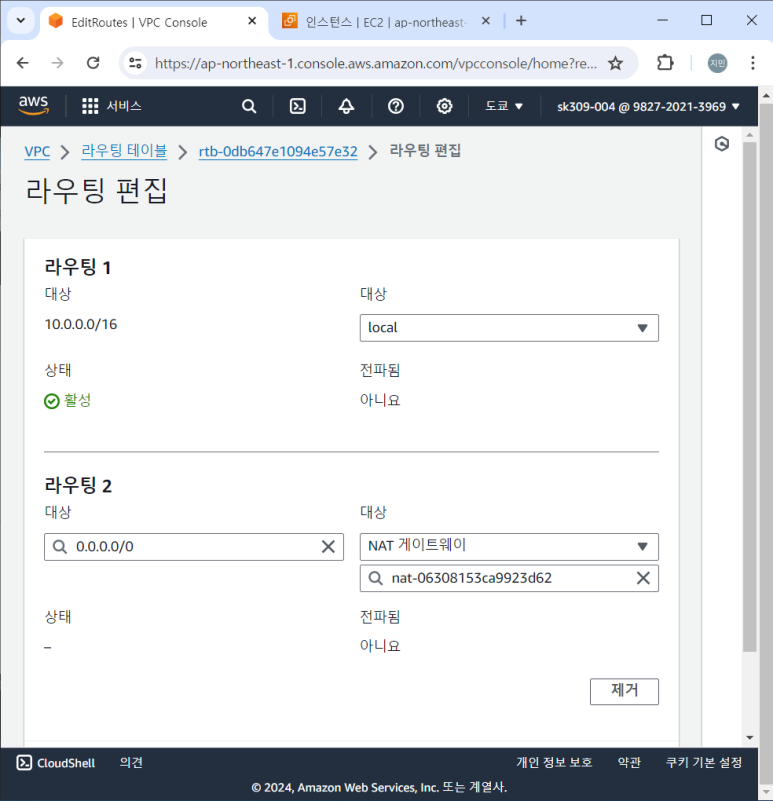Click the inner page vertical scrollbar
The image size is (773, 801).
pos(749,397)
